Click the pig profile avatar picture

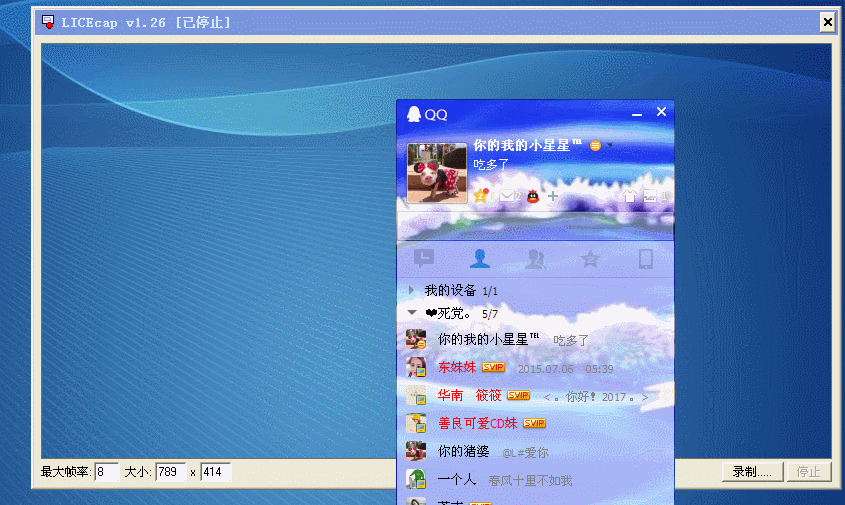[437, 173]
